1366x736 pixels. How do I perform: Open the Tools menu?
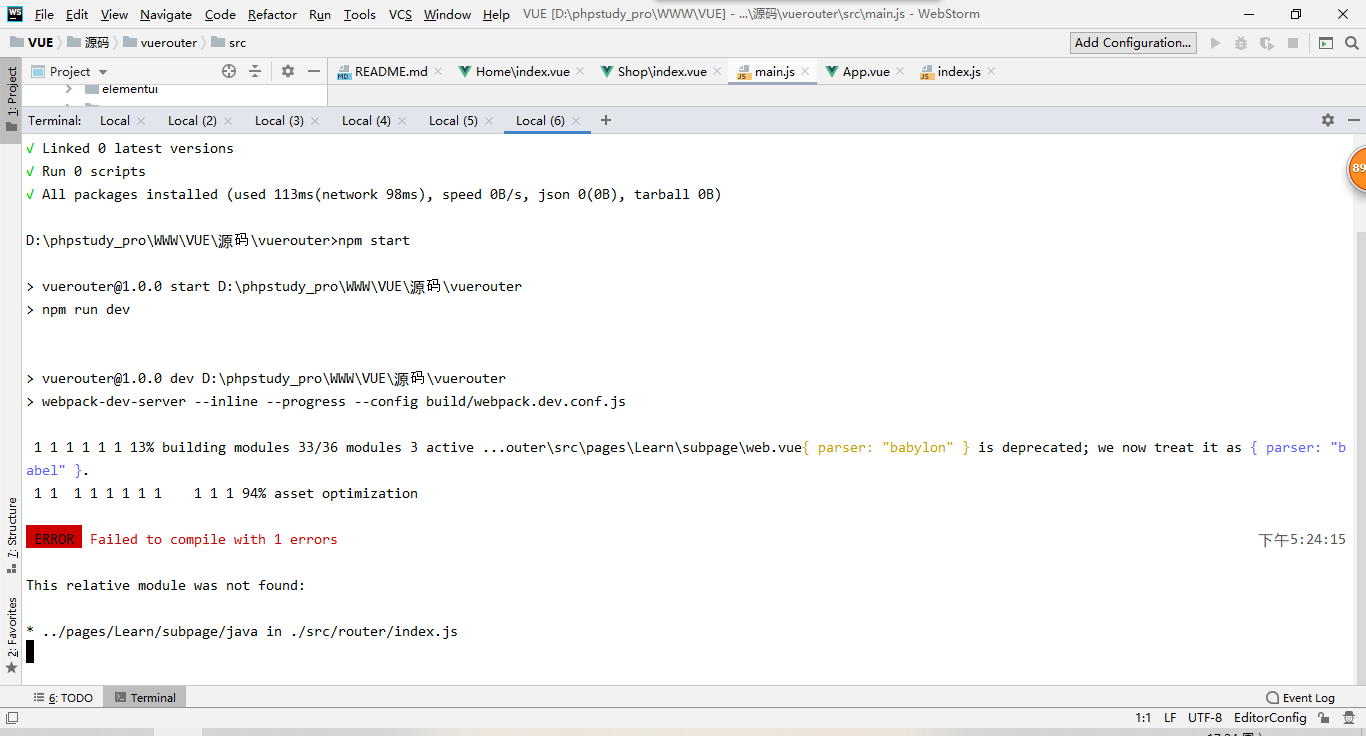pyautogui.click(x=360, y=14)
